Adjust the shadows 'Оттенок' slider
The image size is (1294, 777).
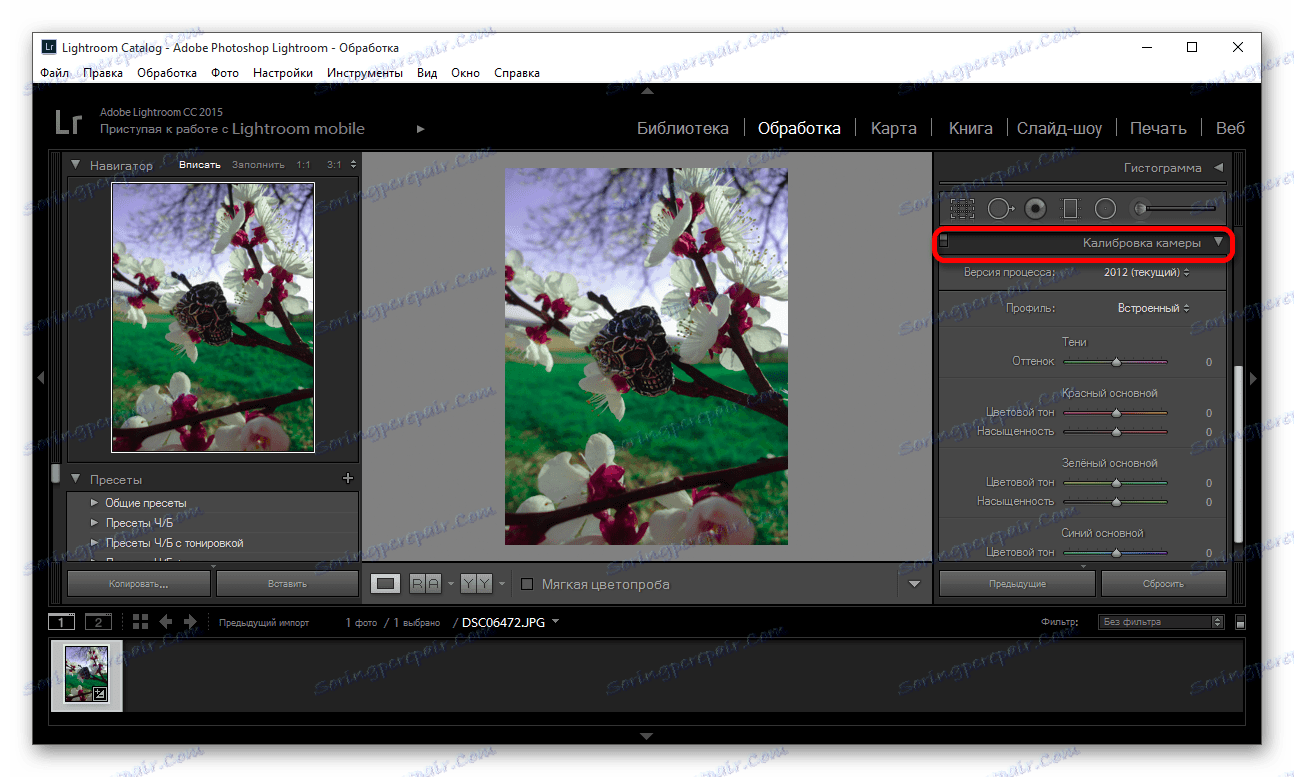[x=1115, y=362]
